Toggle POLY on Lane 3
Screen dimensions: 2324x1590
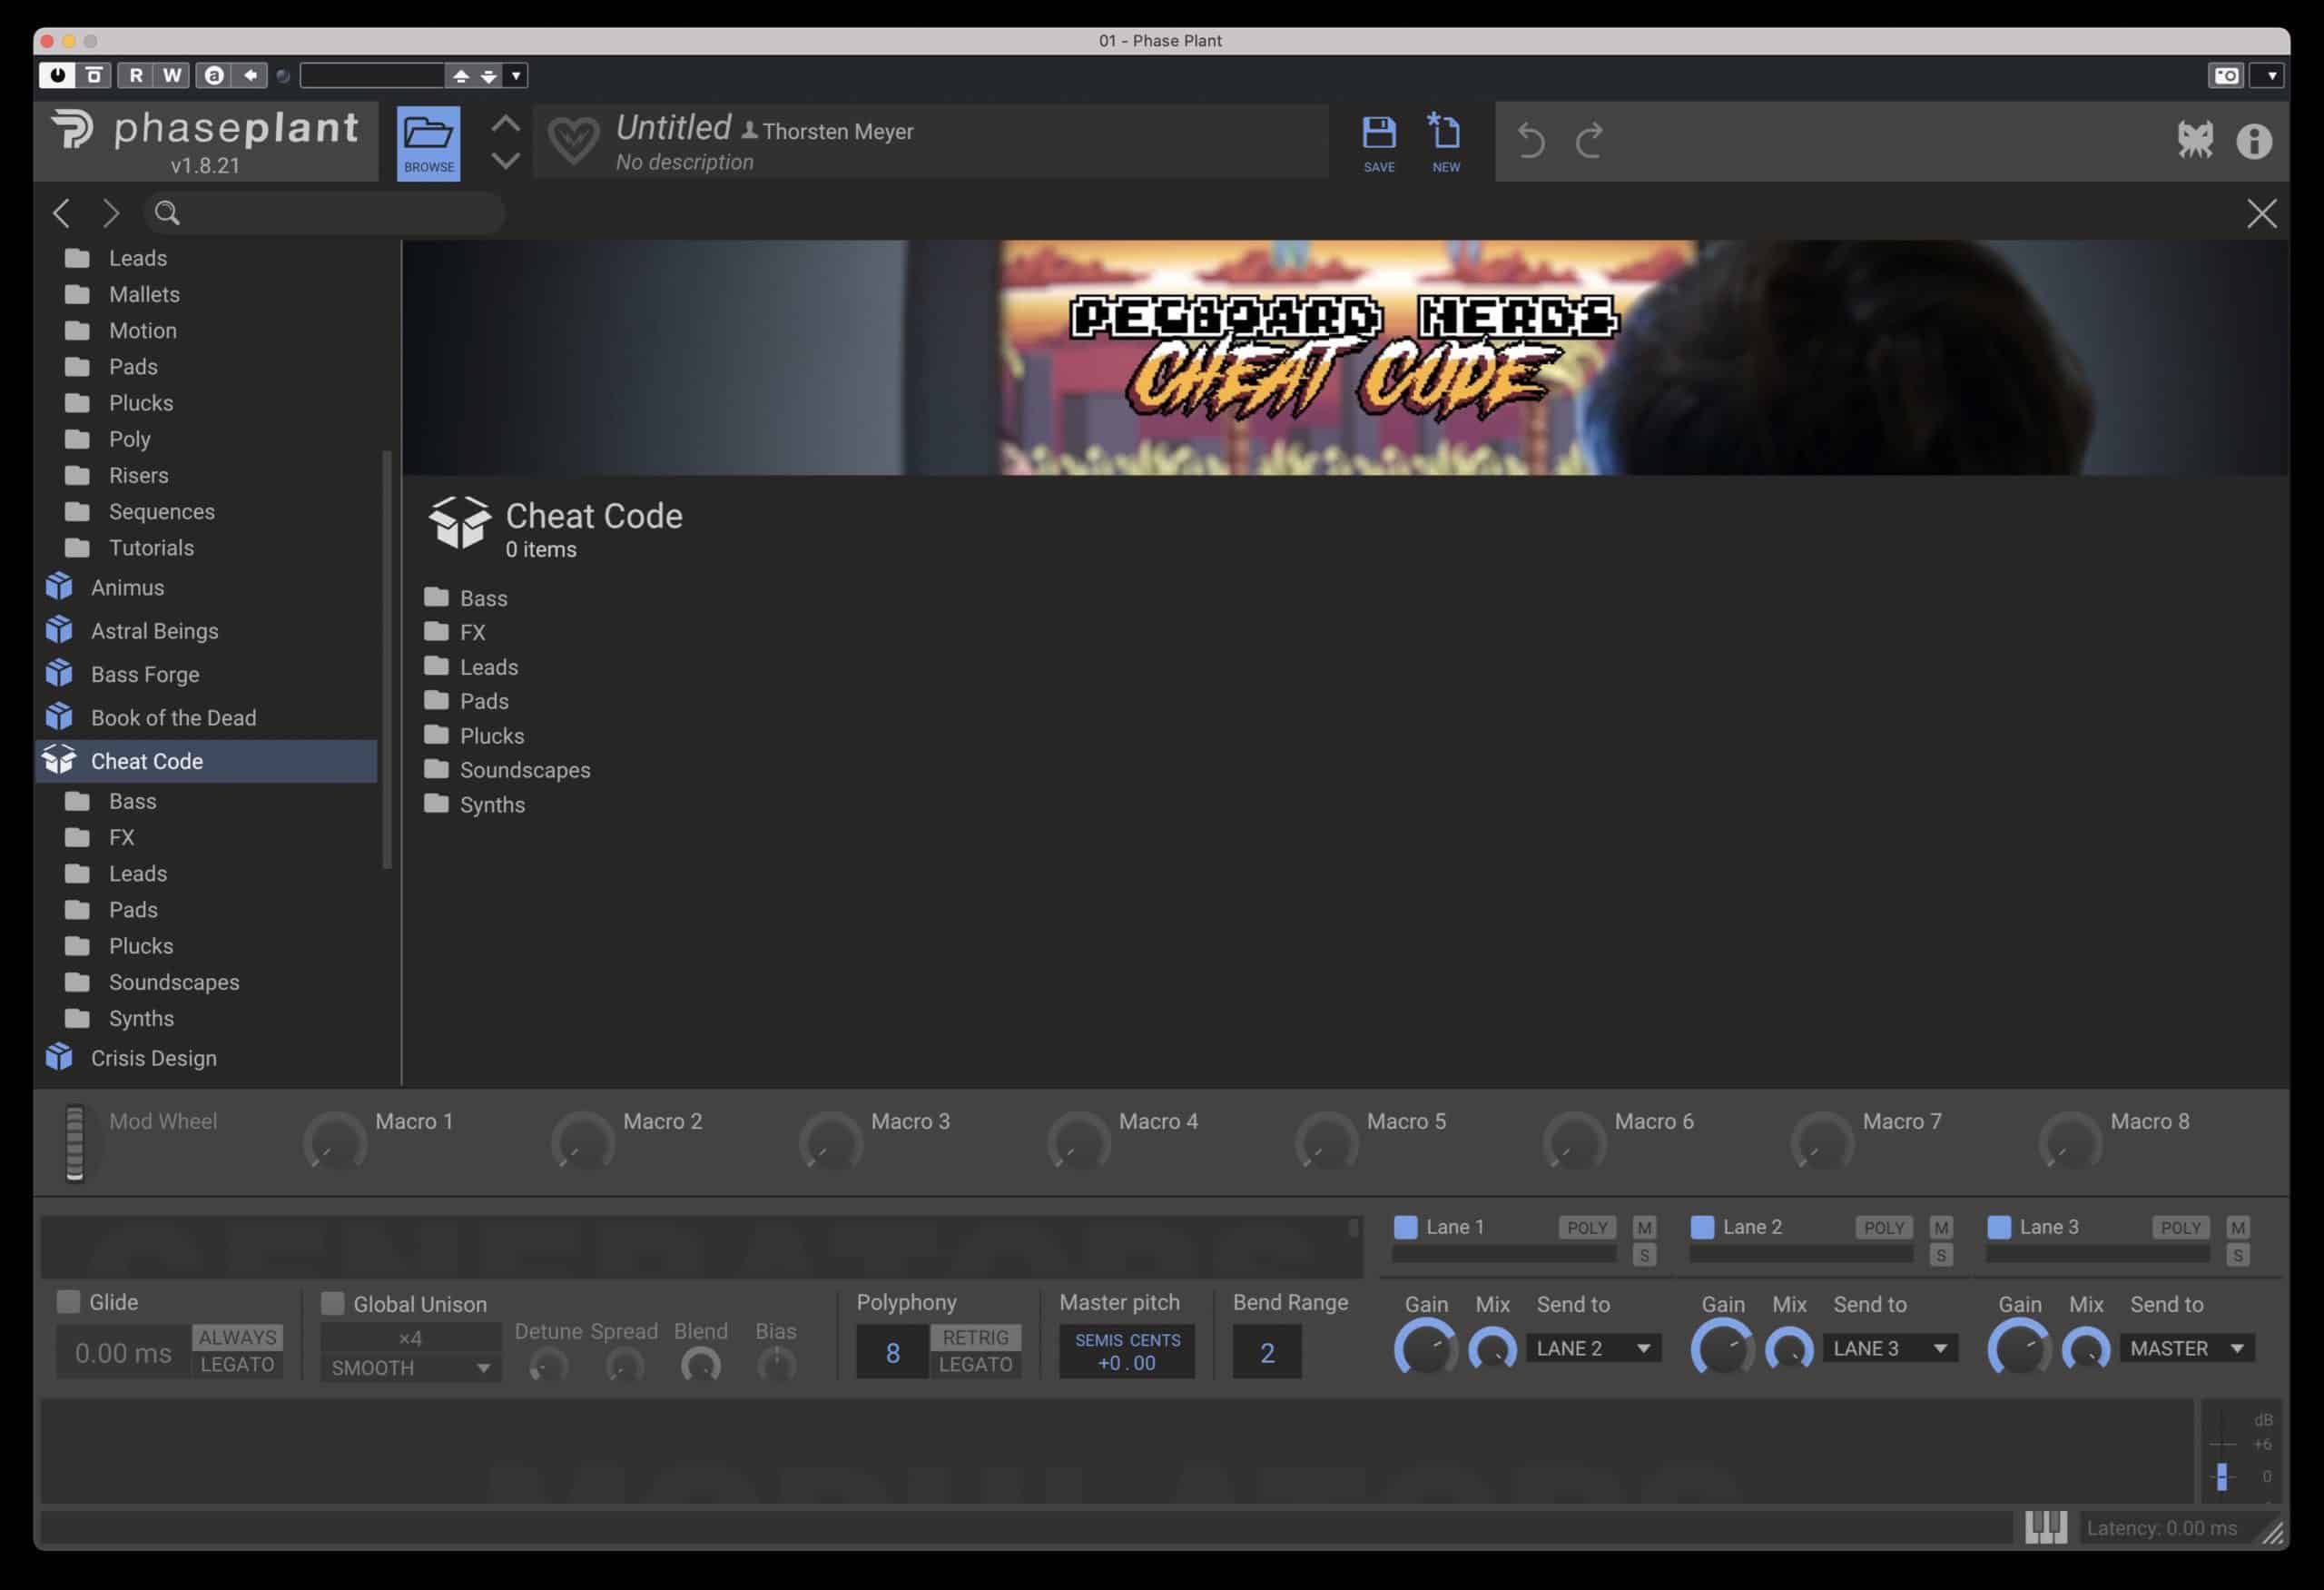[2180, 1227]
